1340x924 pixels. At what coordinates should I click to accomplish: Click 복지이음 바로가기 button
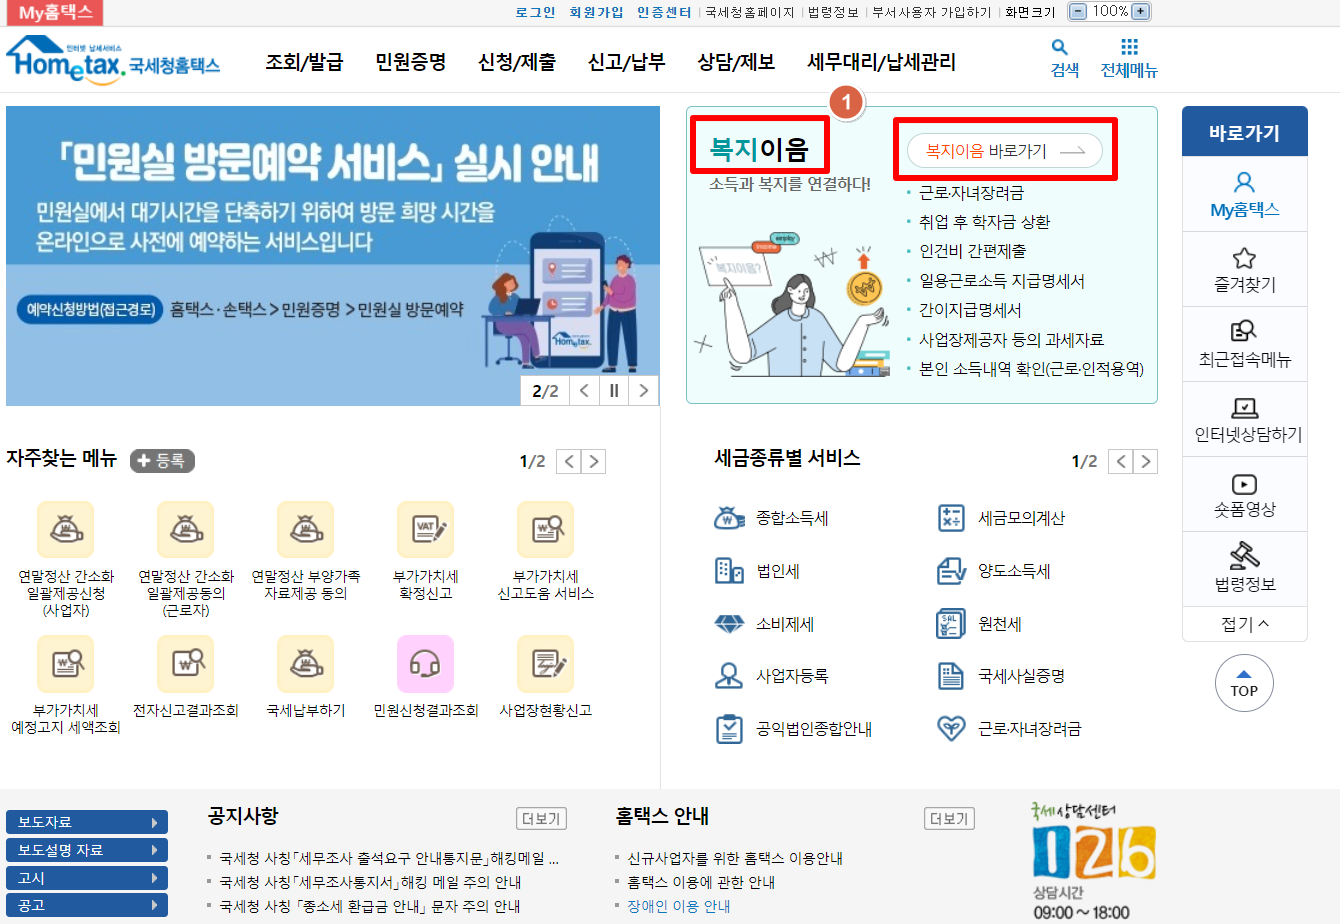tap(1005, 151)
